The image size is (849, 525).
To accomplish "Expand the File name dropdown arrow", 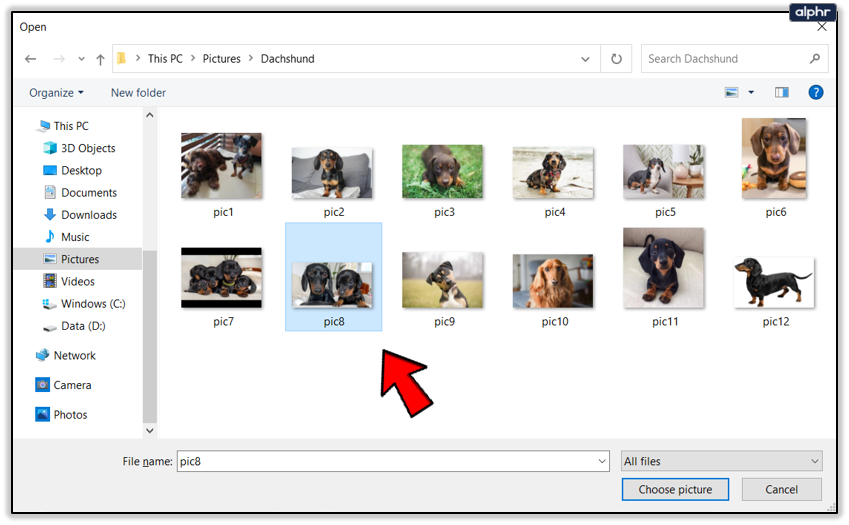I will coord(602,461).
